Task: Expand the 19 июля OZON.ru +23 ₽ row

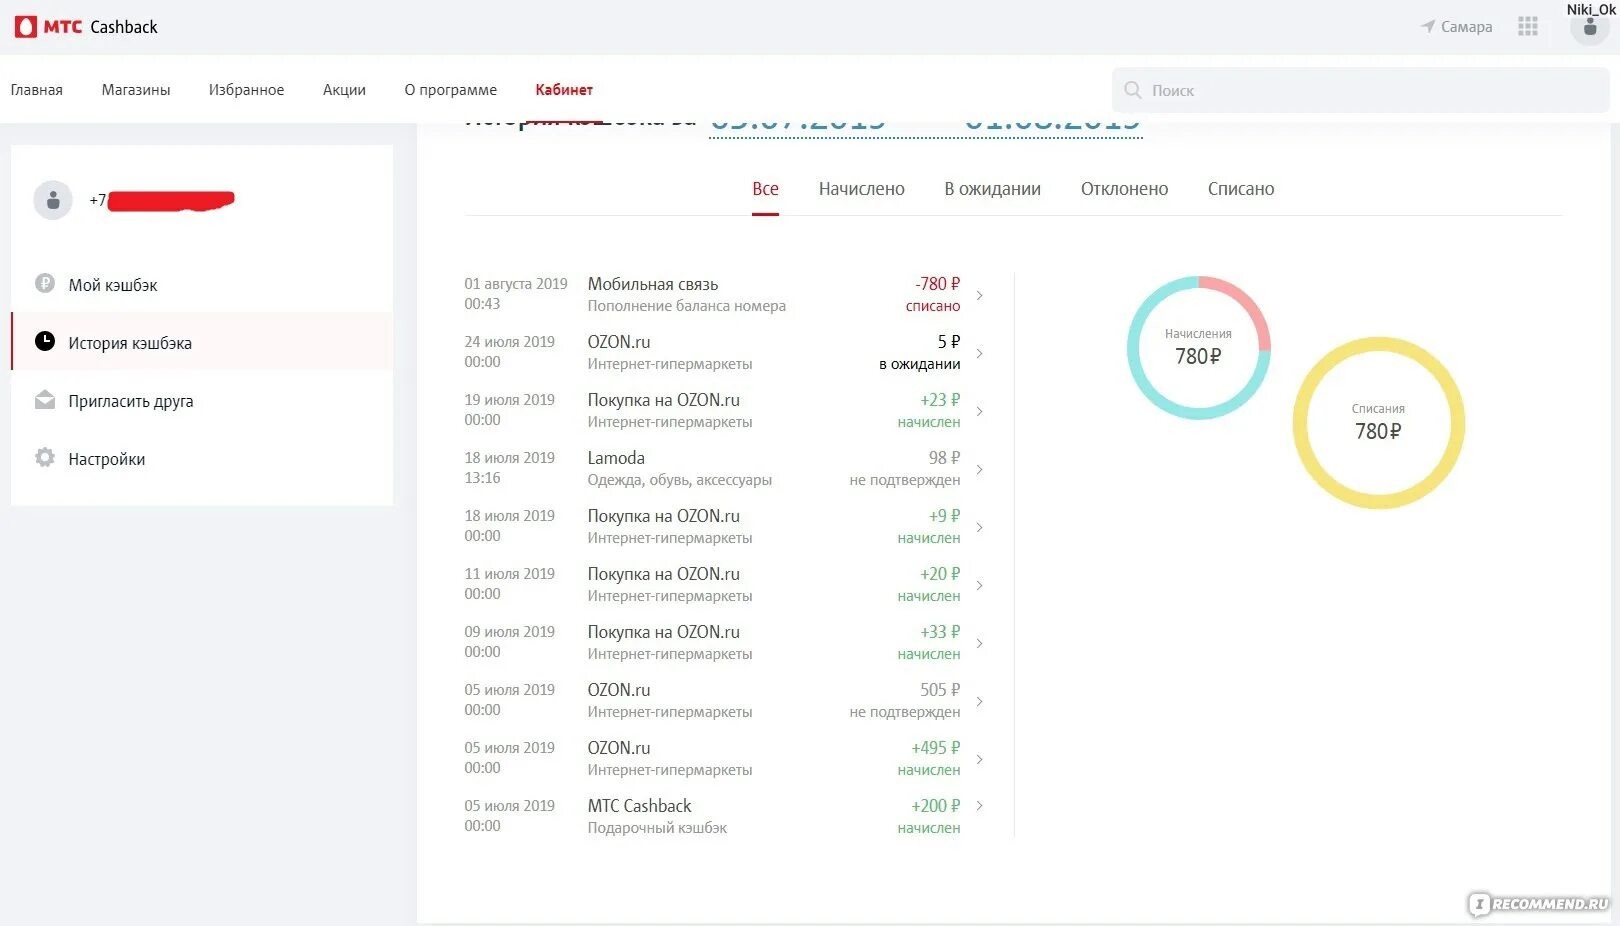Action: pyautogui.click(x=979, y=411)
